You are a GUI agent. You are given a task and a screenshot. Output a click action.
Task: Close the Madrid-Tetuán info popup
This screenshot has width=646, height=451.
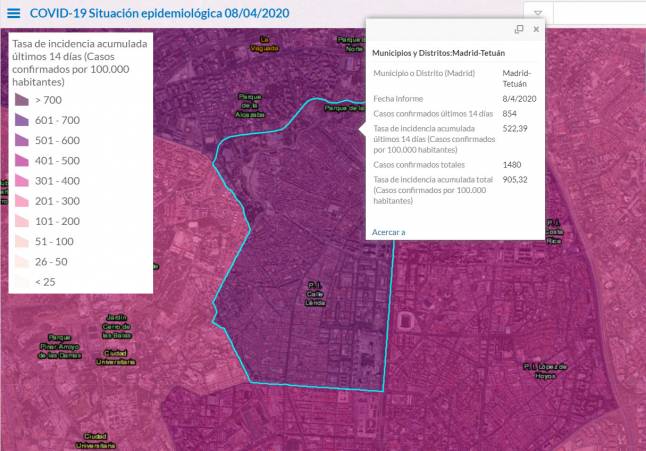[x=536, y=30]
